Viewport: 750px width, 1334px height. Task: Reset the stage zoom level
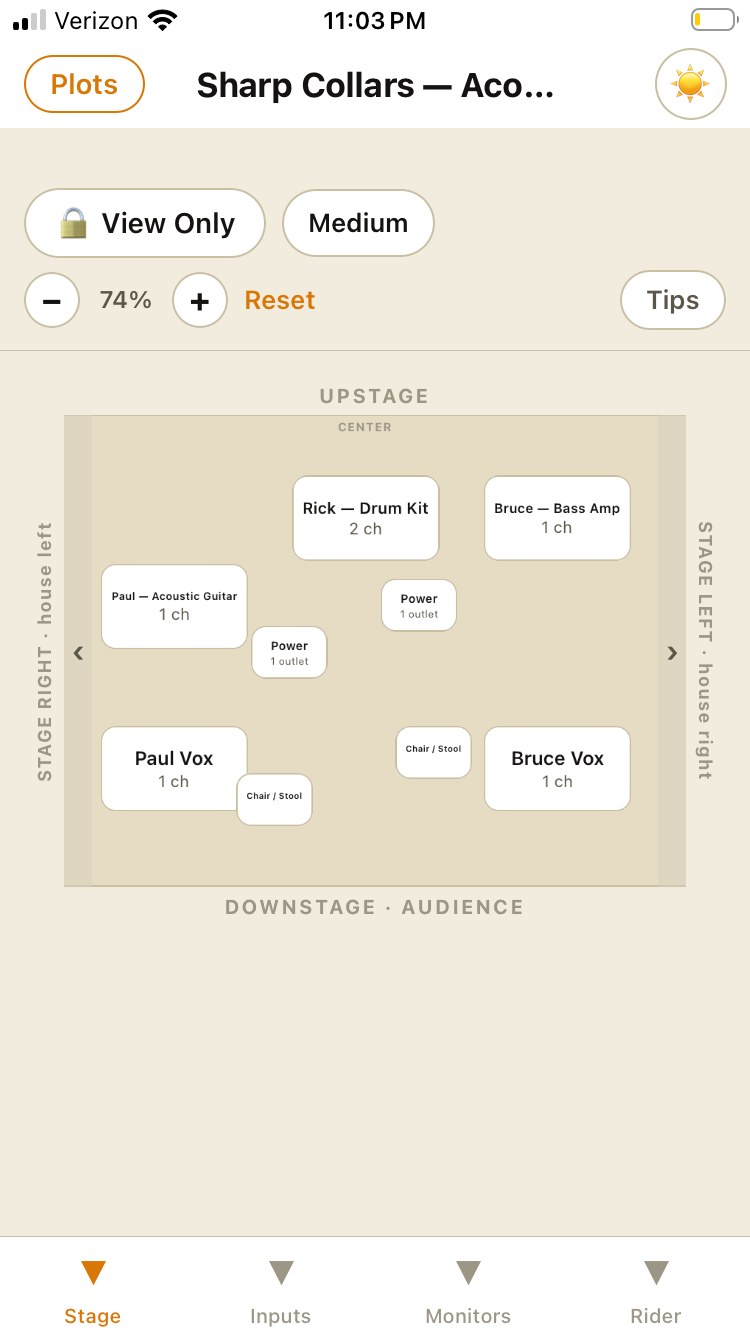(x=280, y=300)
